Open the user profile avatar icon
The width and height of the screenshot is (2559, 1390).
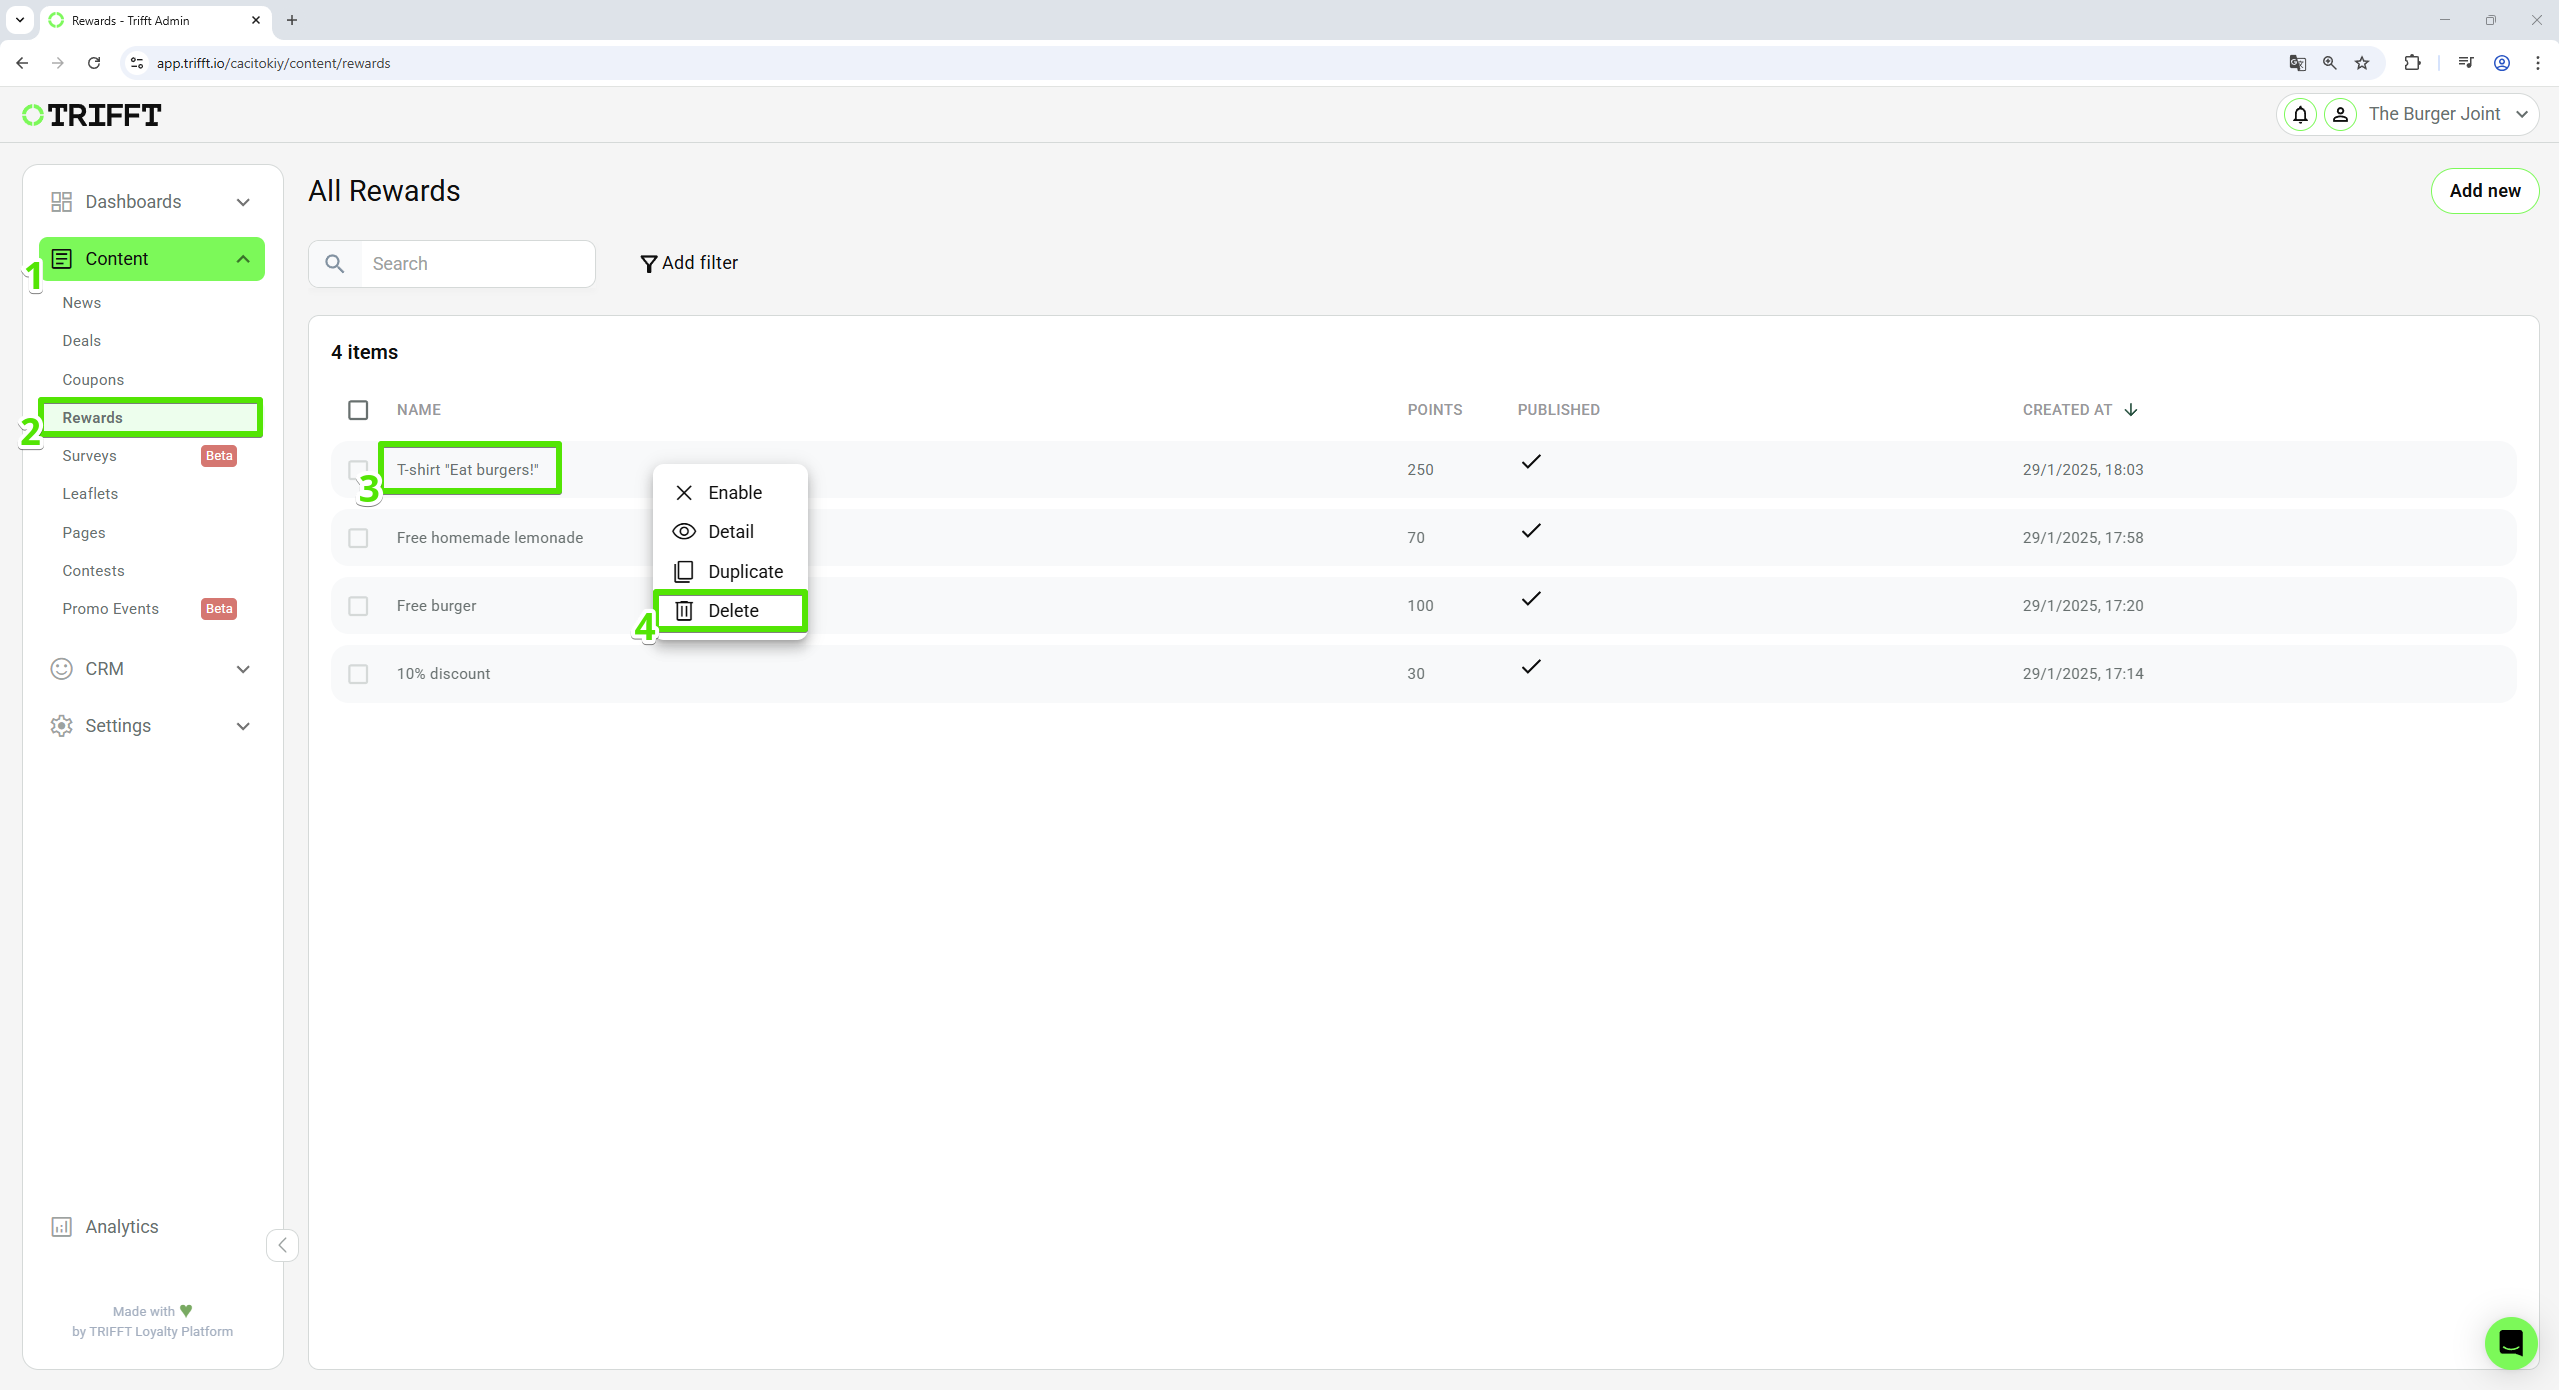pyautogui.click(x=2340, y=115)
